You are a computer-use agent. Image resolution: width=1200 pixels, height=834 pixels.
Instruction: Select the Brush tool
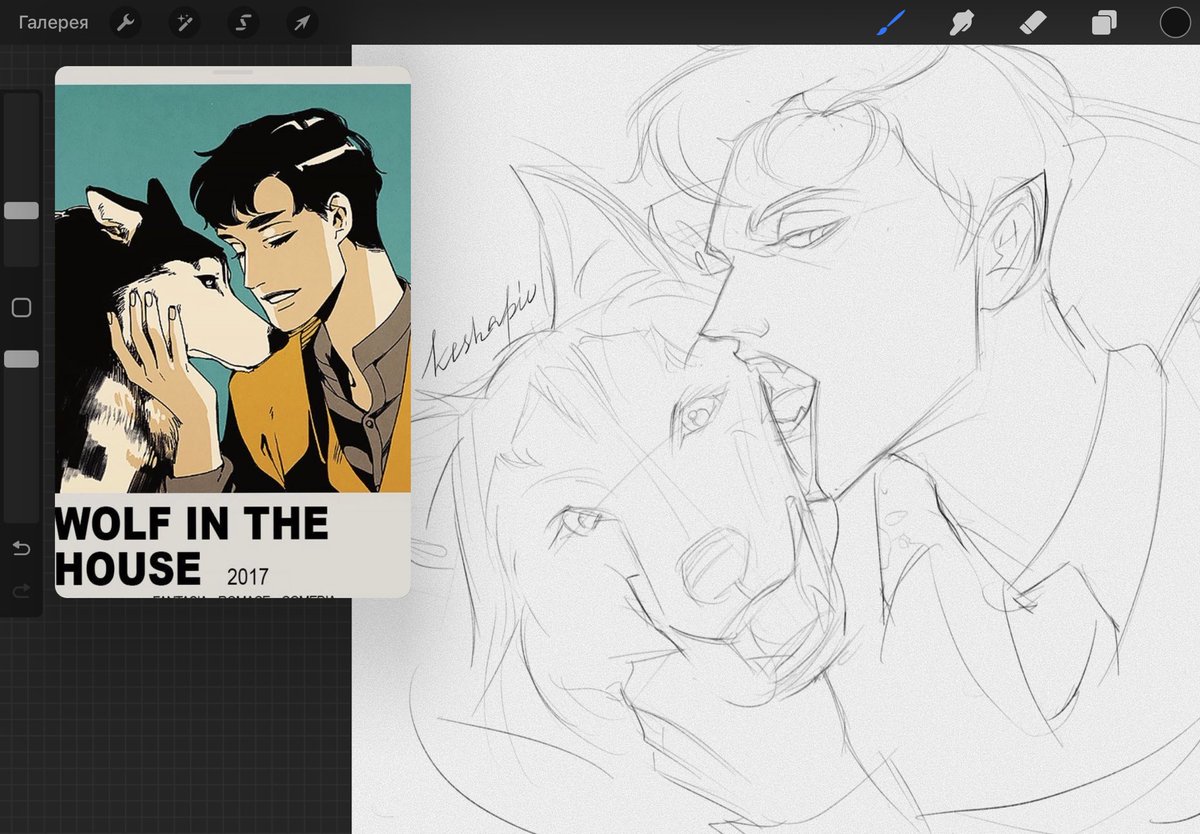click(890, 22)
